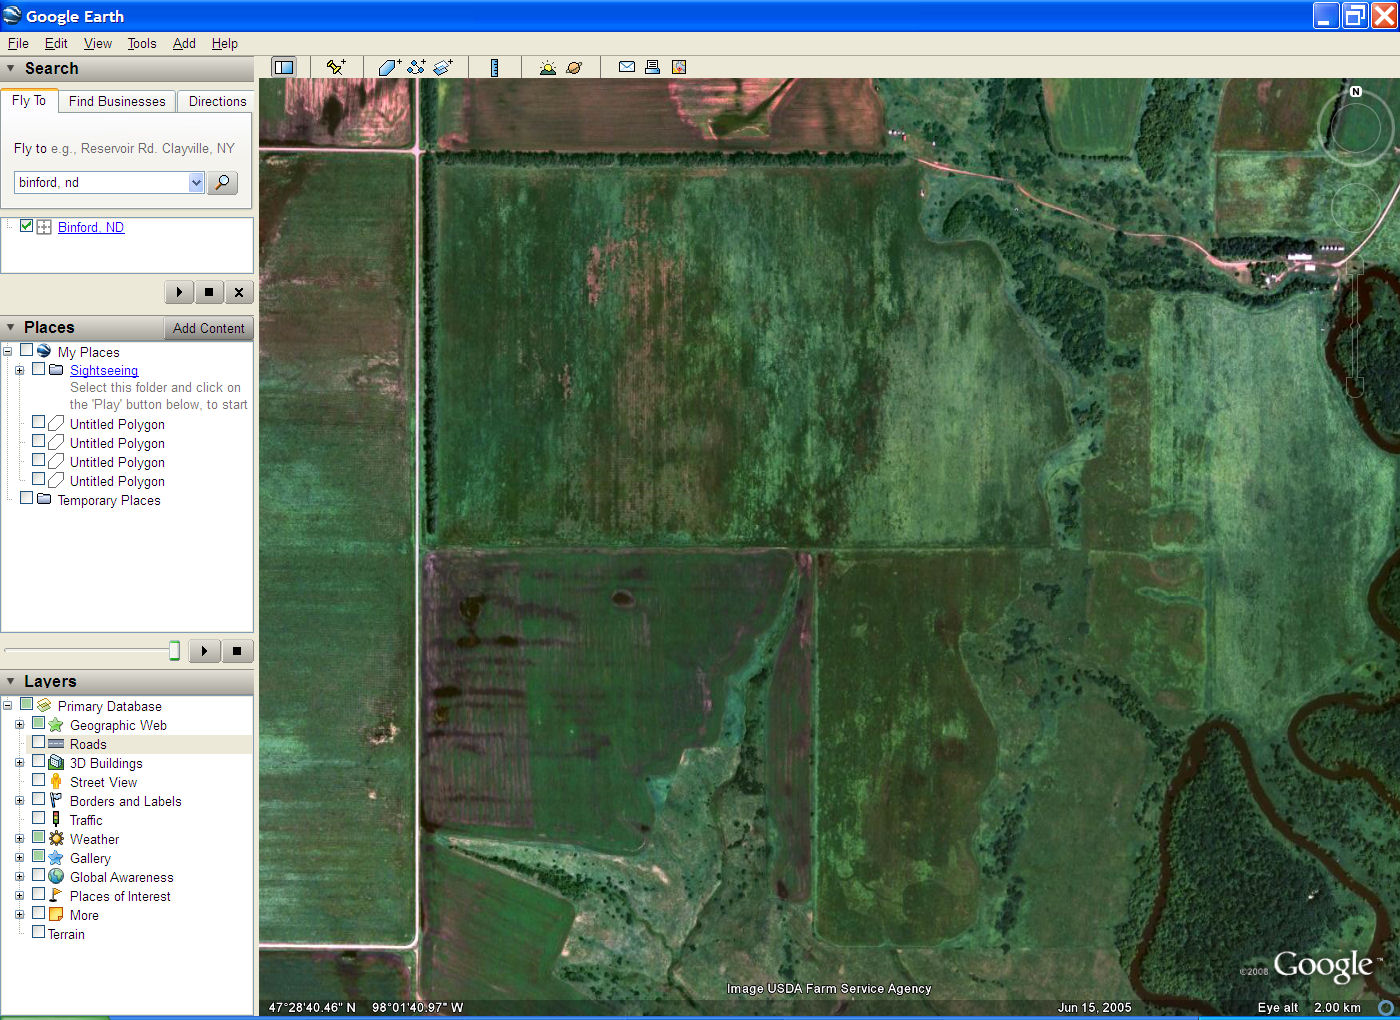
Task: Open the Add menu
Action: coord(184,43)
